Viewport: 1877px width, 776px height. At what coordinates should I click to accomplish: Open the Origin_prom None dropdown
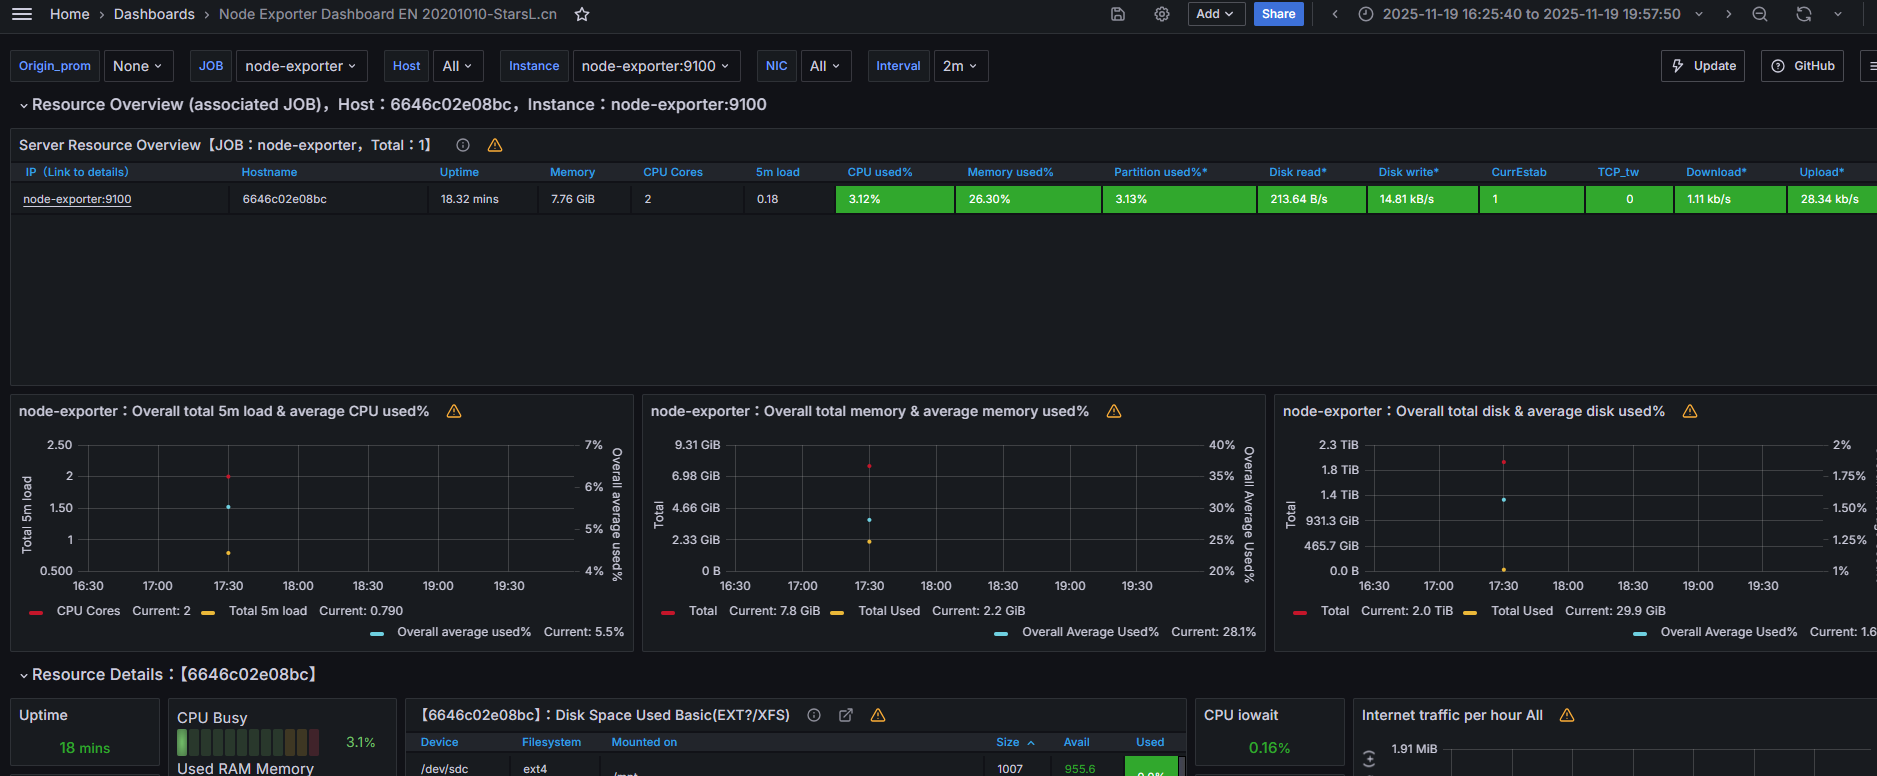pyautogui.click(x=138, y=66)
